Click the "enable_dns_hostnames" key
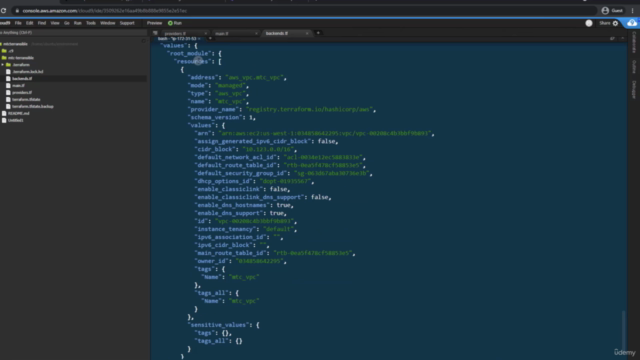The width and height of the screenshot is (640, 360). point(231,205)
